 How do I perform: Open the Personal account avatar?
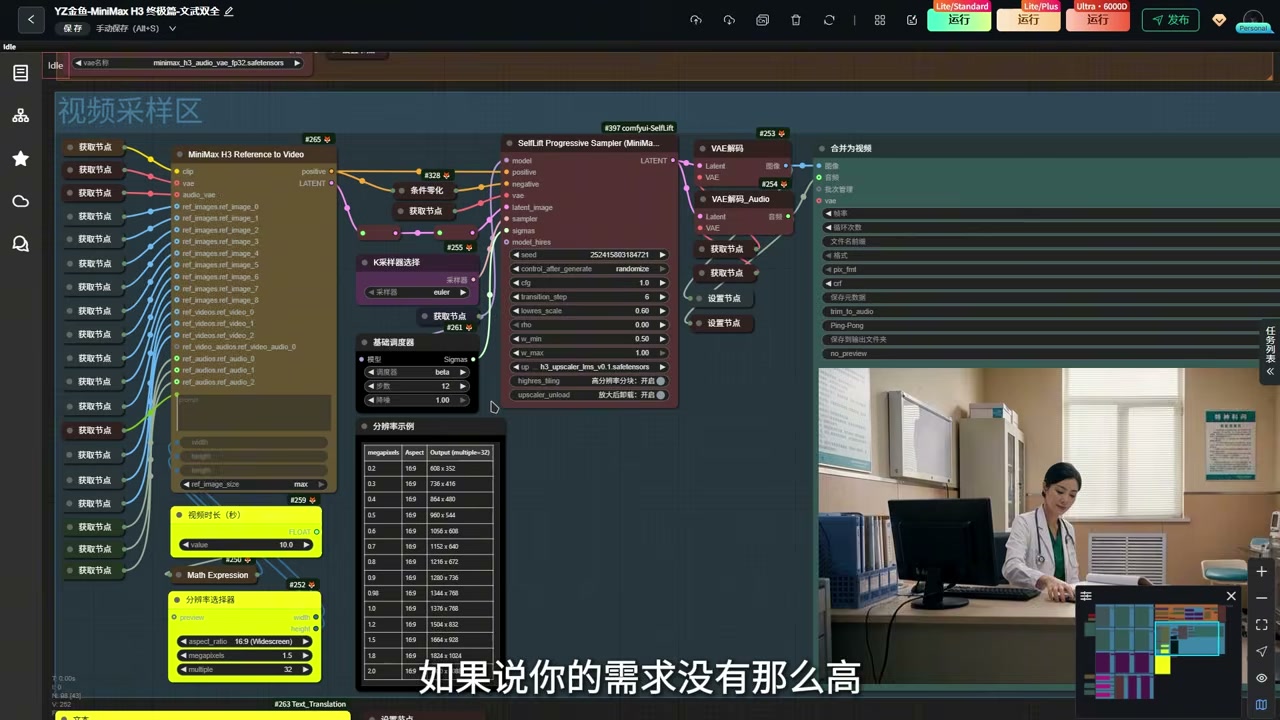[x=1252, y=20]
